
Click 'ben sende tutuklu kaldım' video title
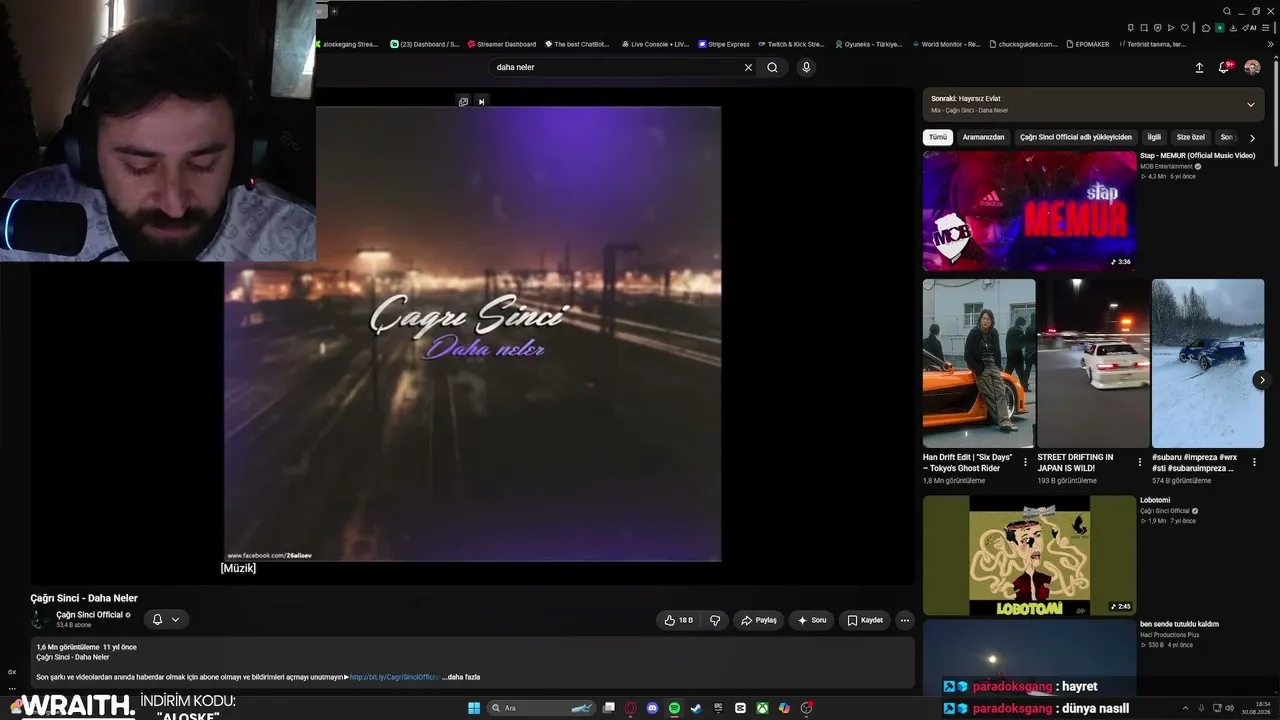point(1179,624)
